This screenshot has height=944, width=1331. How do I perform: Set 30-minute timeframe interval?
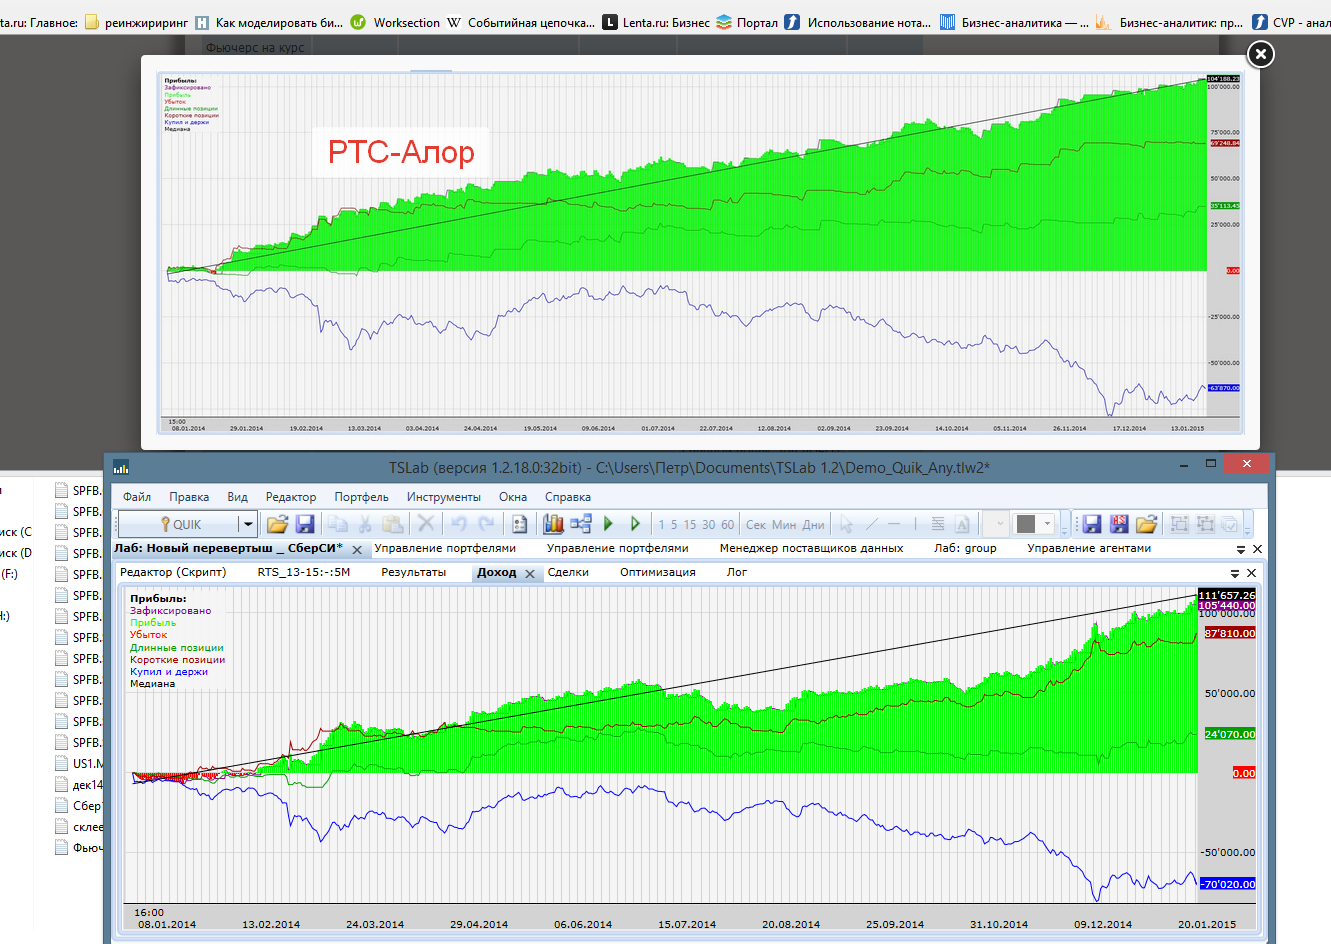point(708,525)
